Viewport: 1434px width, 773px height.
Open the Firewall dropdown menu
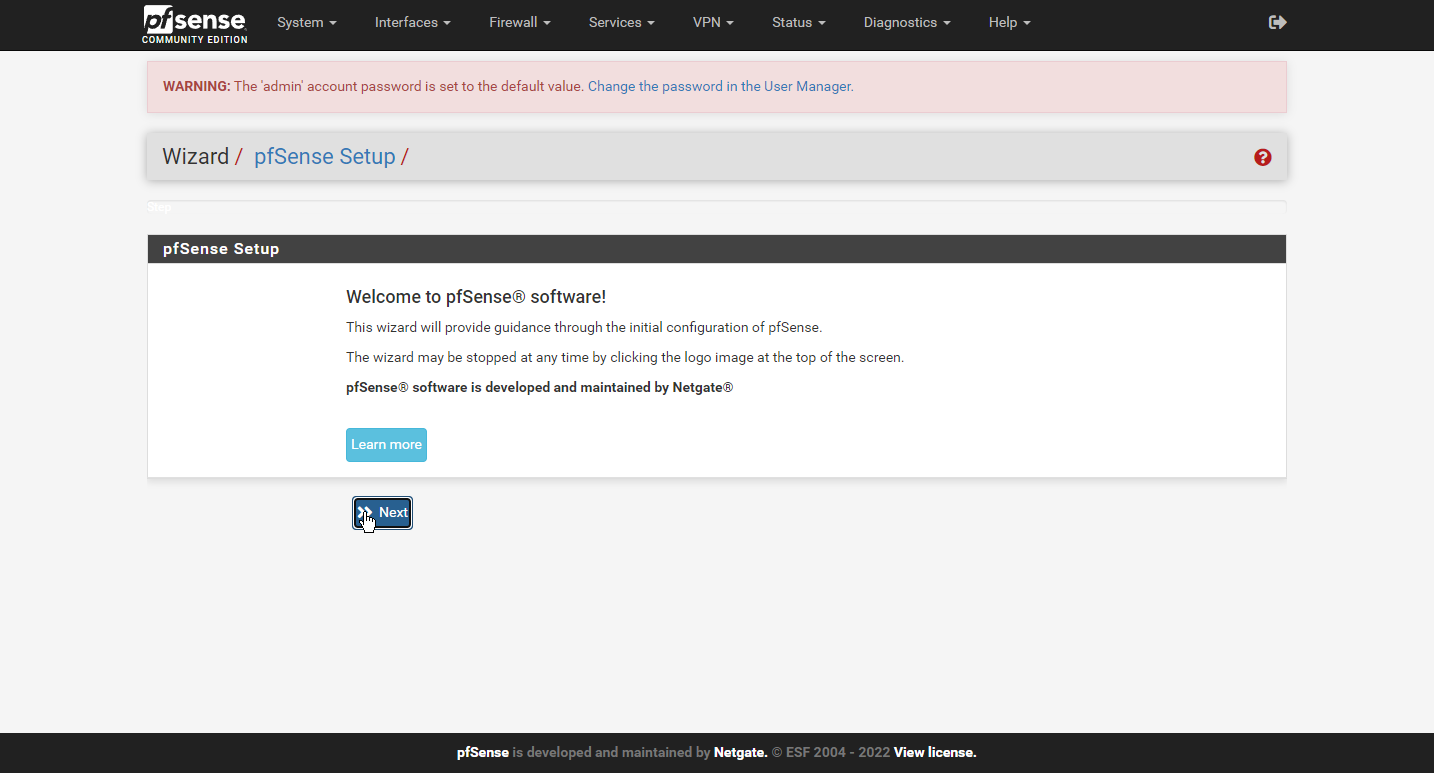(520, 22)
